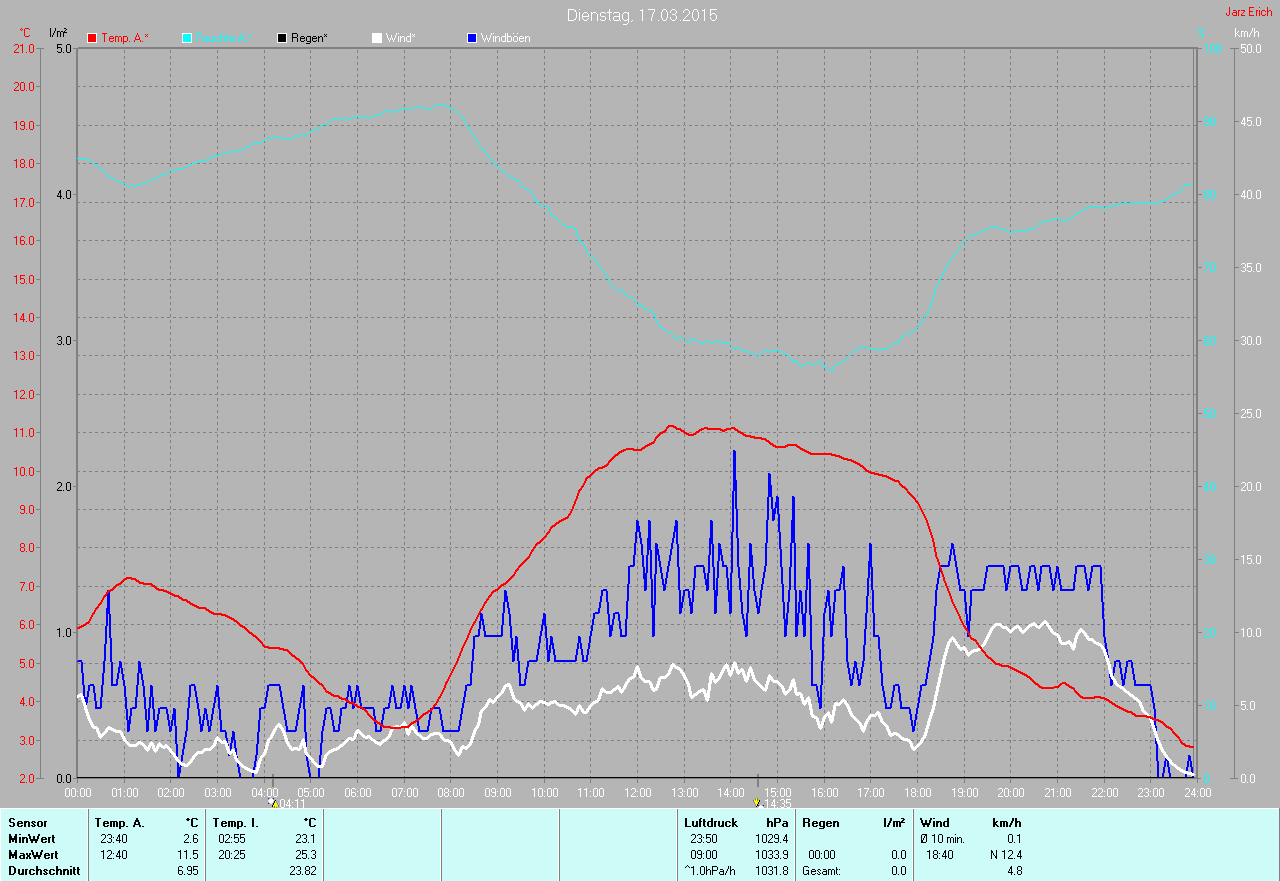This screenshot has width=1280, height=881.
Task: Select the "MaxWert" row label
Action: point(33,855)
